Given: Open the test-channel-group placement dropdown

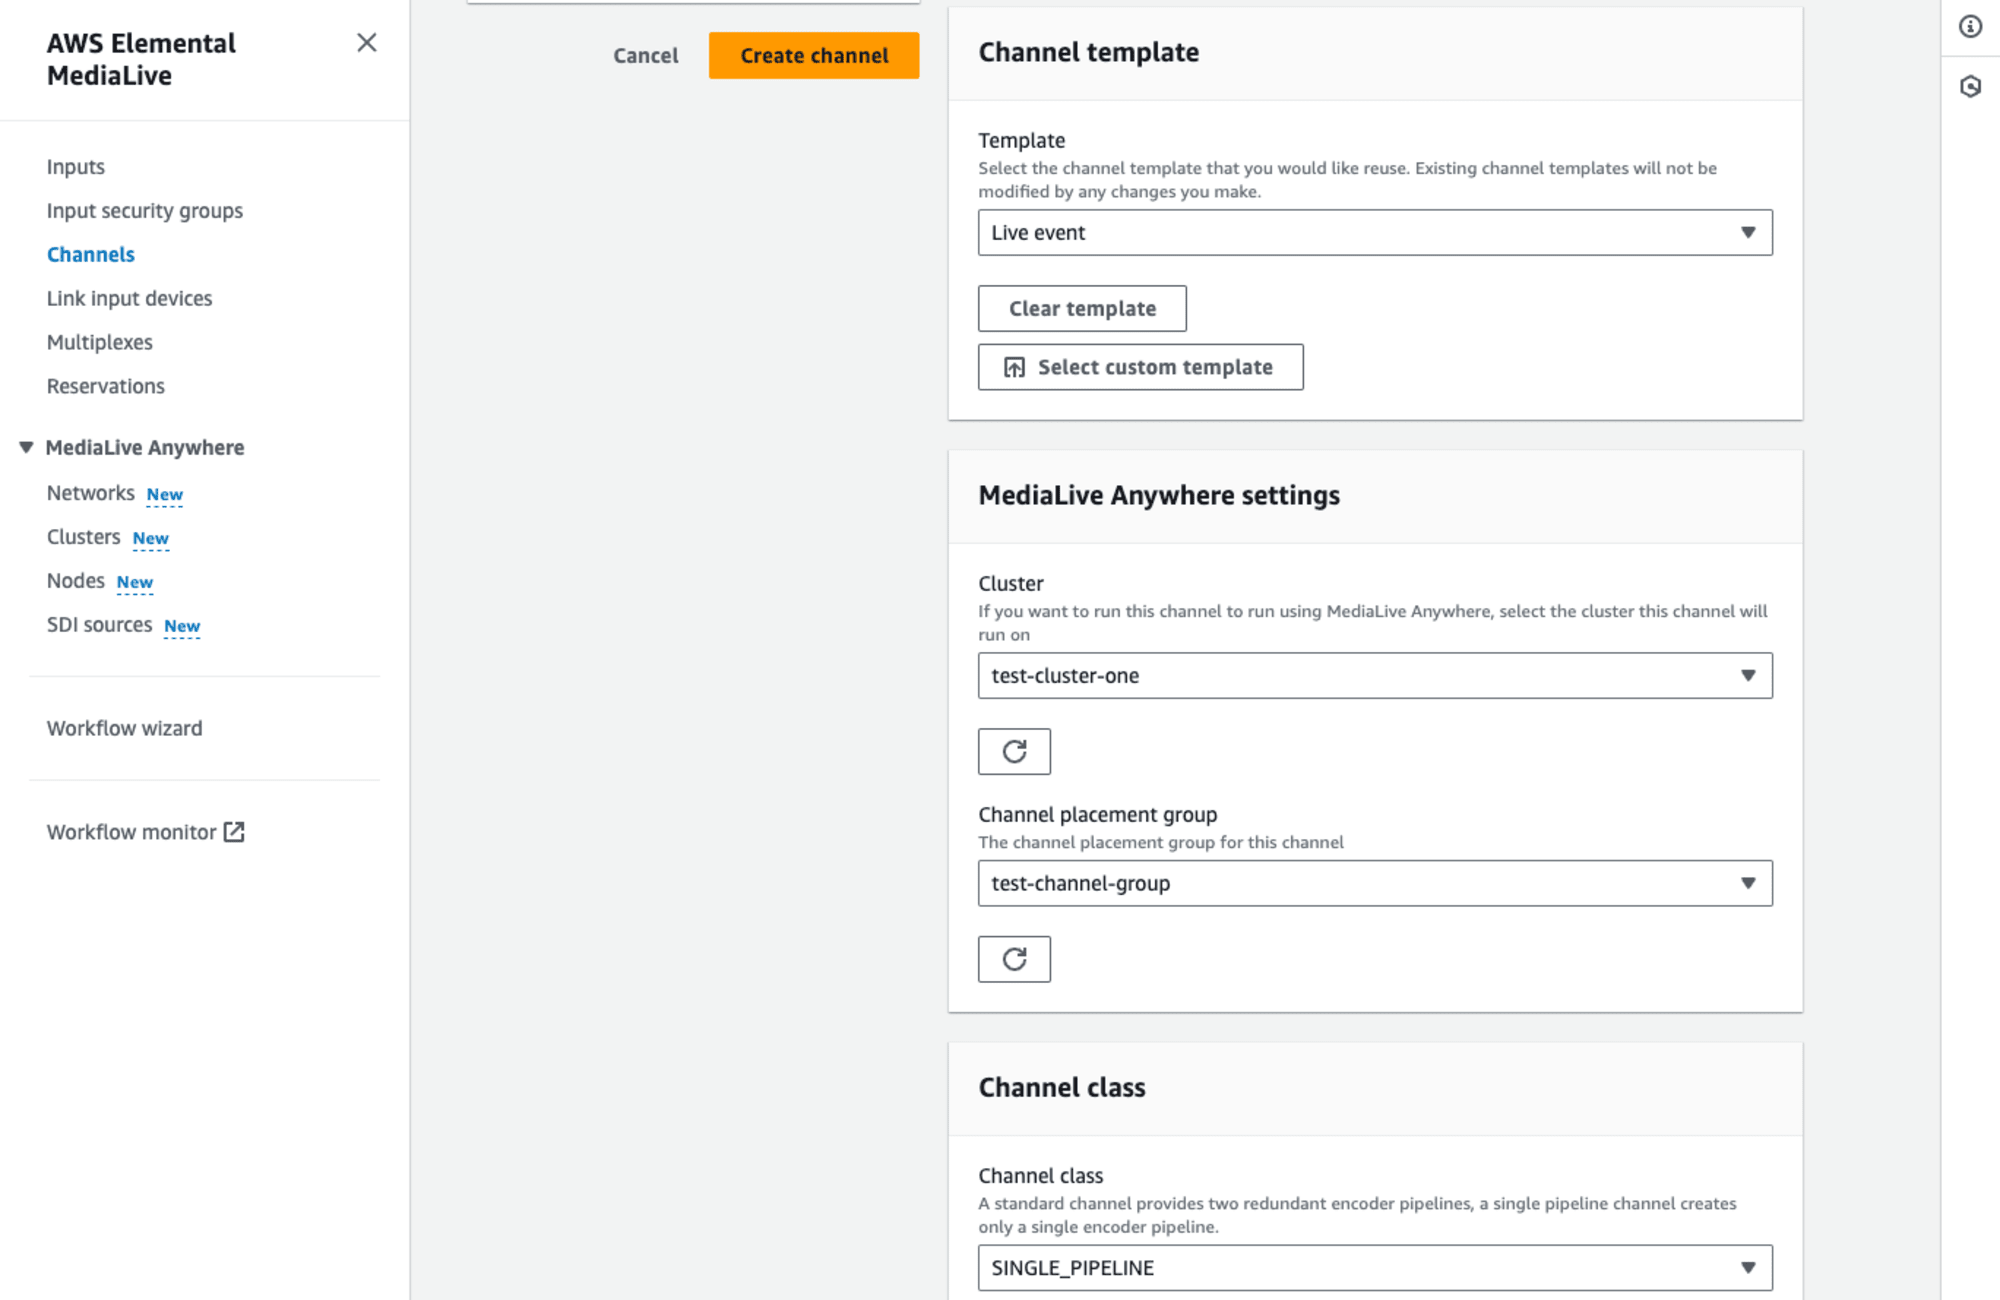Looking at the screenshot, I should (1375, 883).
